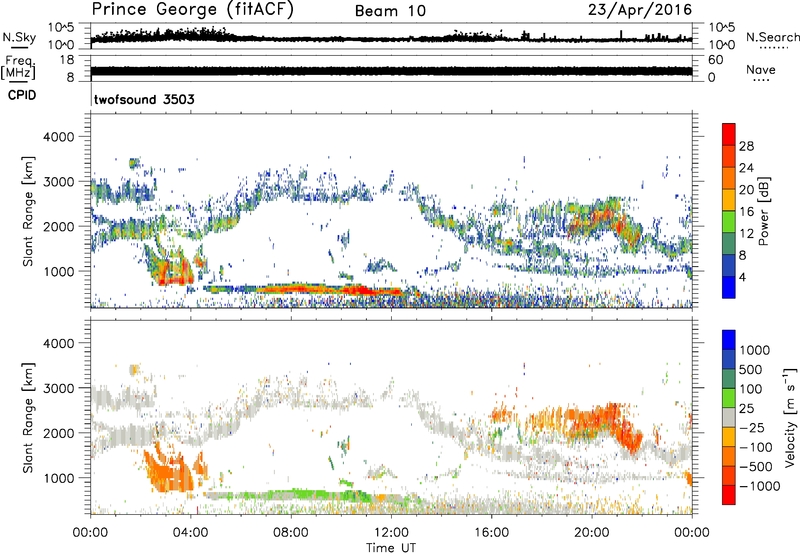Click the '12:00' time axis label
The width and height of the screenshot is (800, 554).
coord(391,533)
